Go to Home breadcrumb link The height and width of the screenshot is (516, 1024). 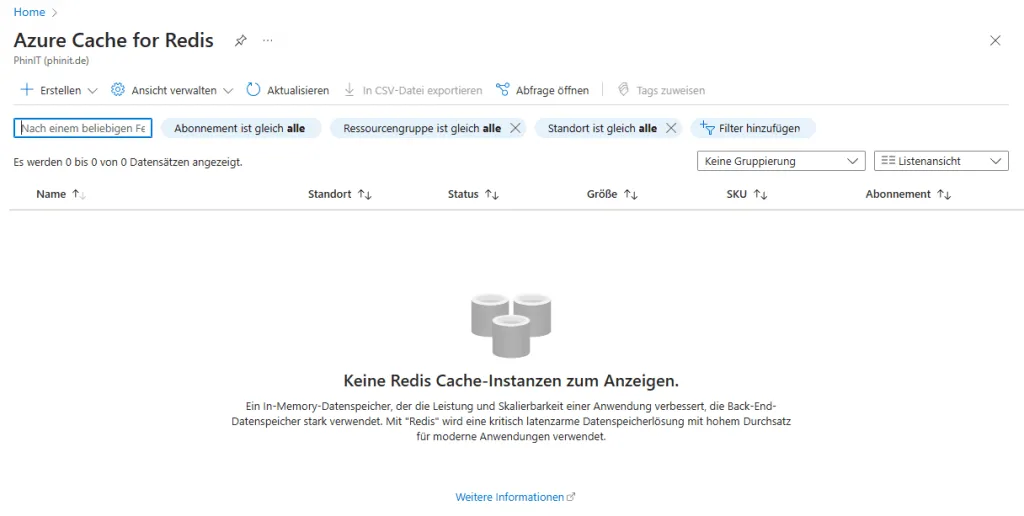tap(29, 12)
